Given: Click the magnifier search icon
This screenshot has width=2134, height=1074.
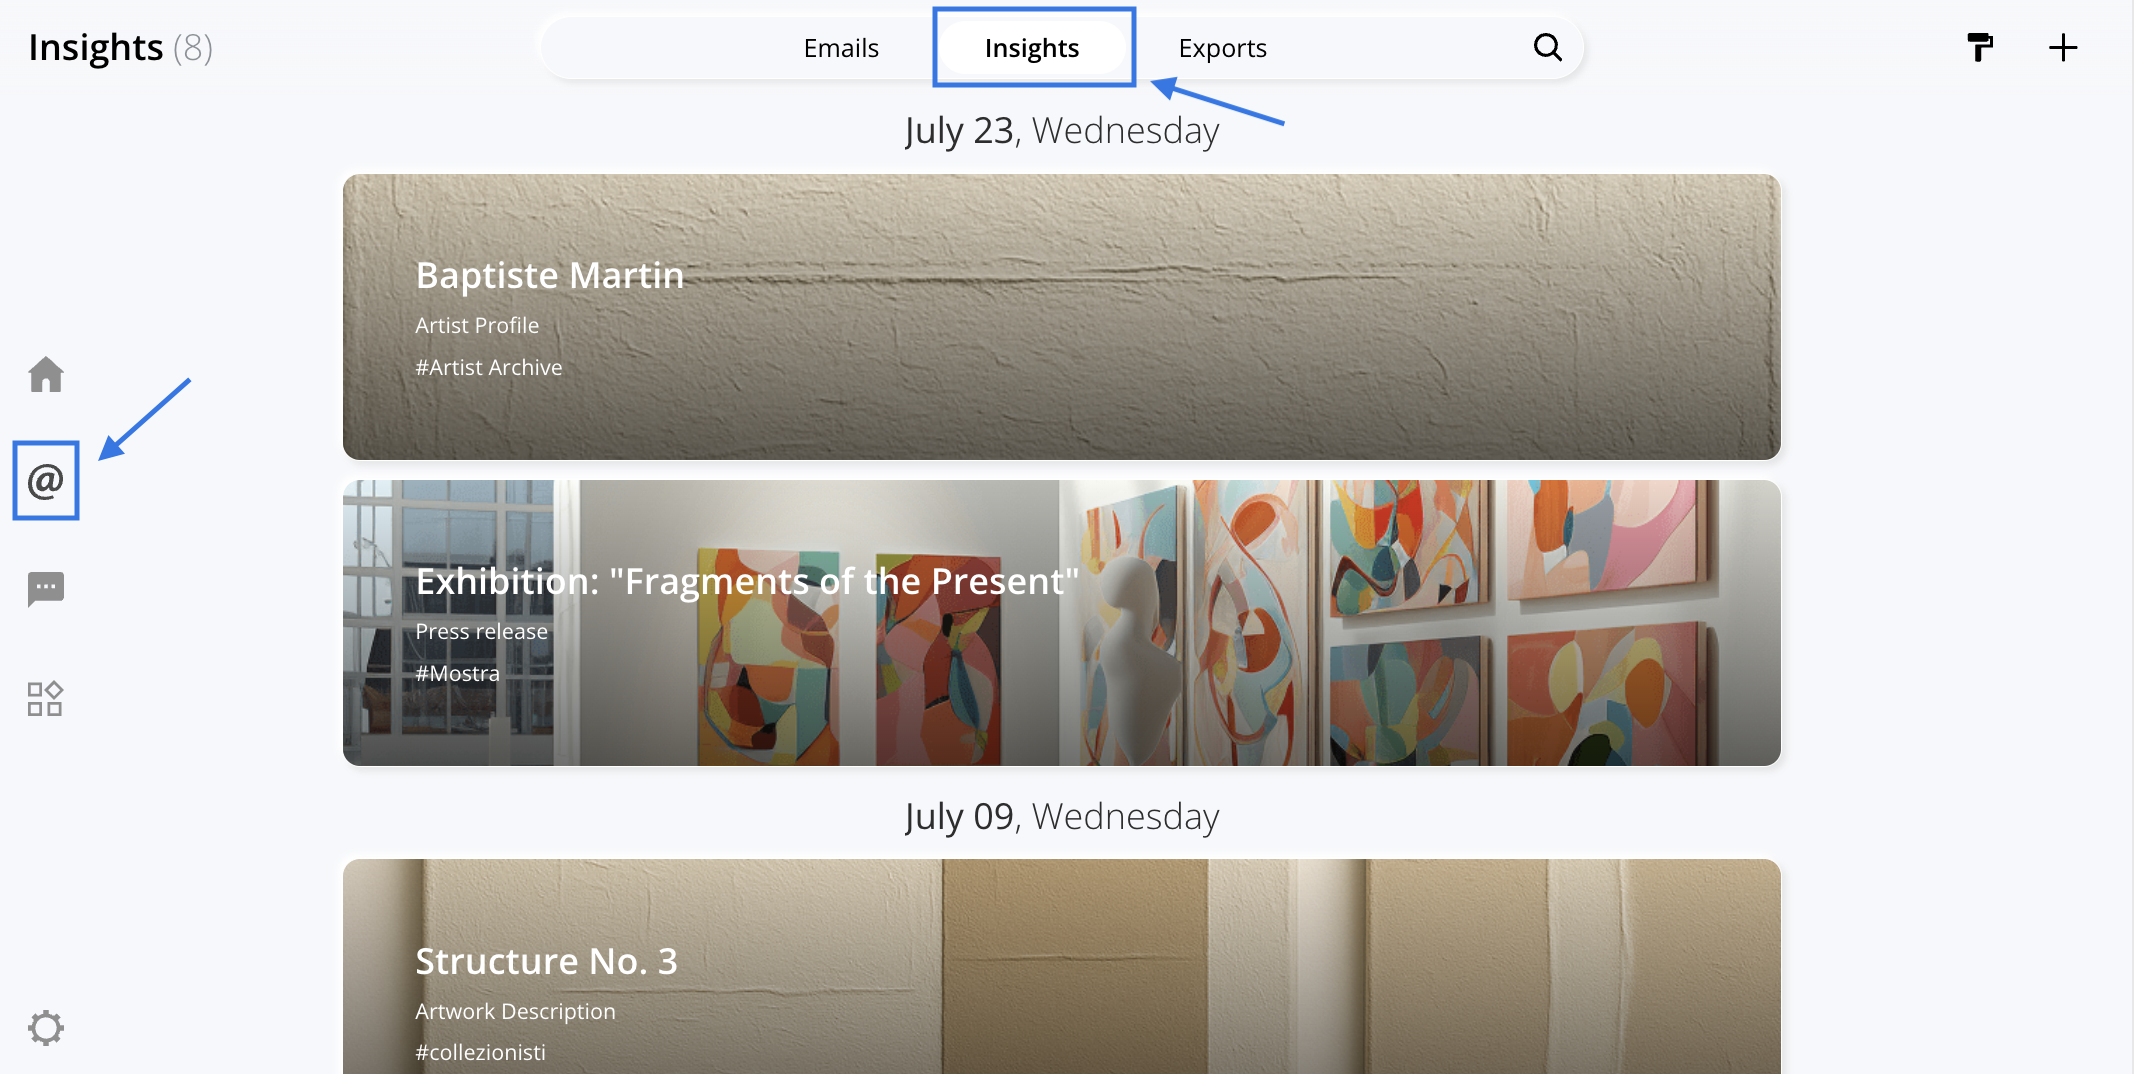Looking at the screenshot, I should (1547, 47).
